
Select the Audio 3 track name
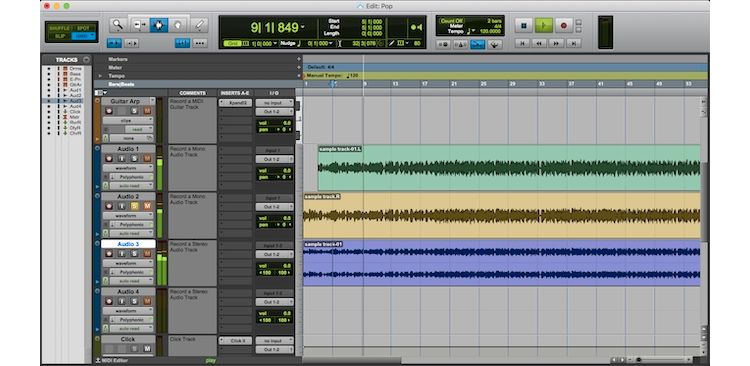pyautogui.click(x=128, y=244)
